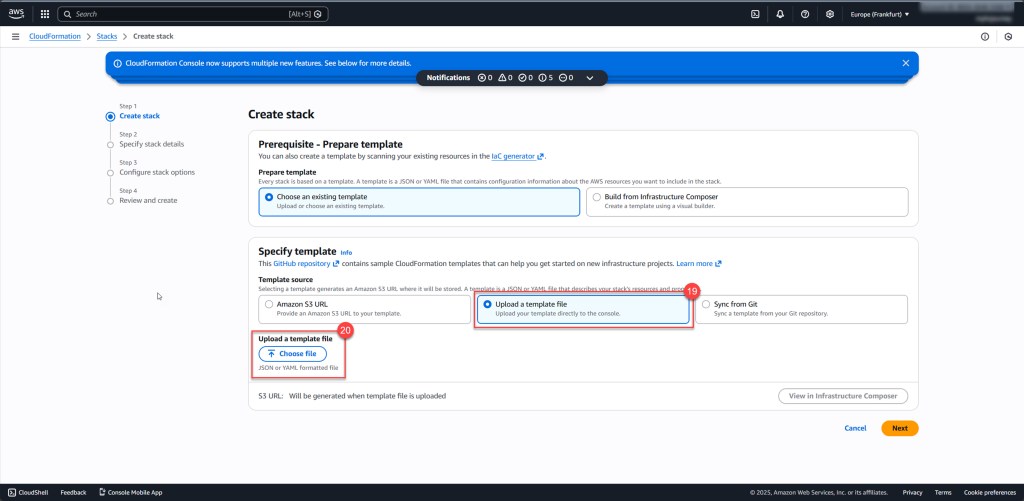Open CloudShell from the top bar icon
1024x501 pixels.
point(756,14)
